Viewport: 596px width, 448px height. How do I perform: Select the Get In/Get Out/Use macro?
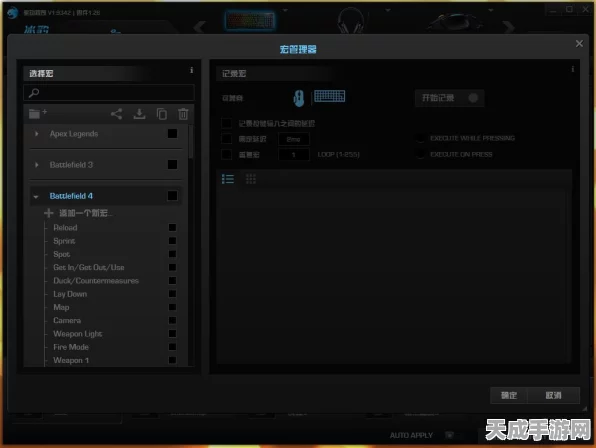89,268
